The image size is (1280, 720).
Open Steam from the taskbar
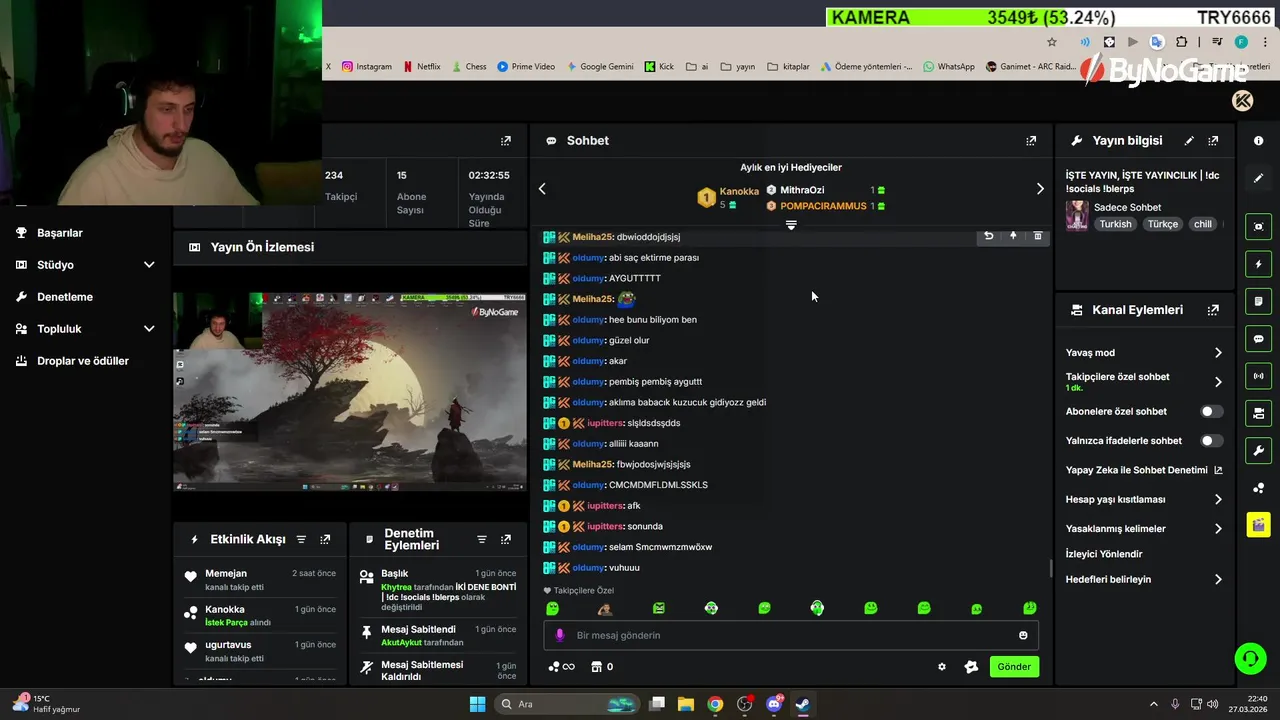[x=803, y=704]
